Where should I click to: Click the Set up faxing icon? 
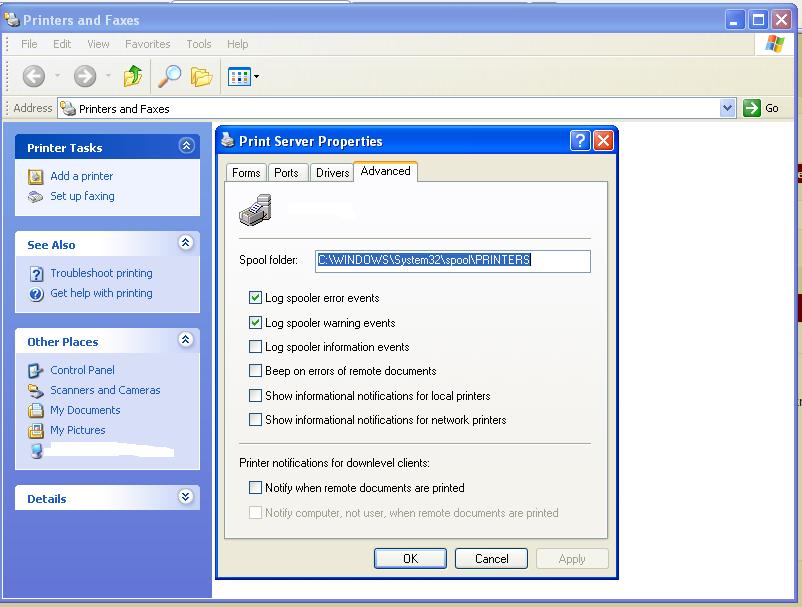35,196
